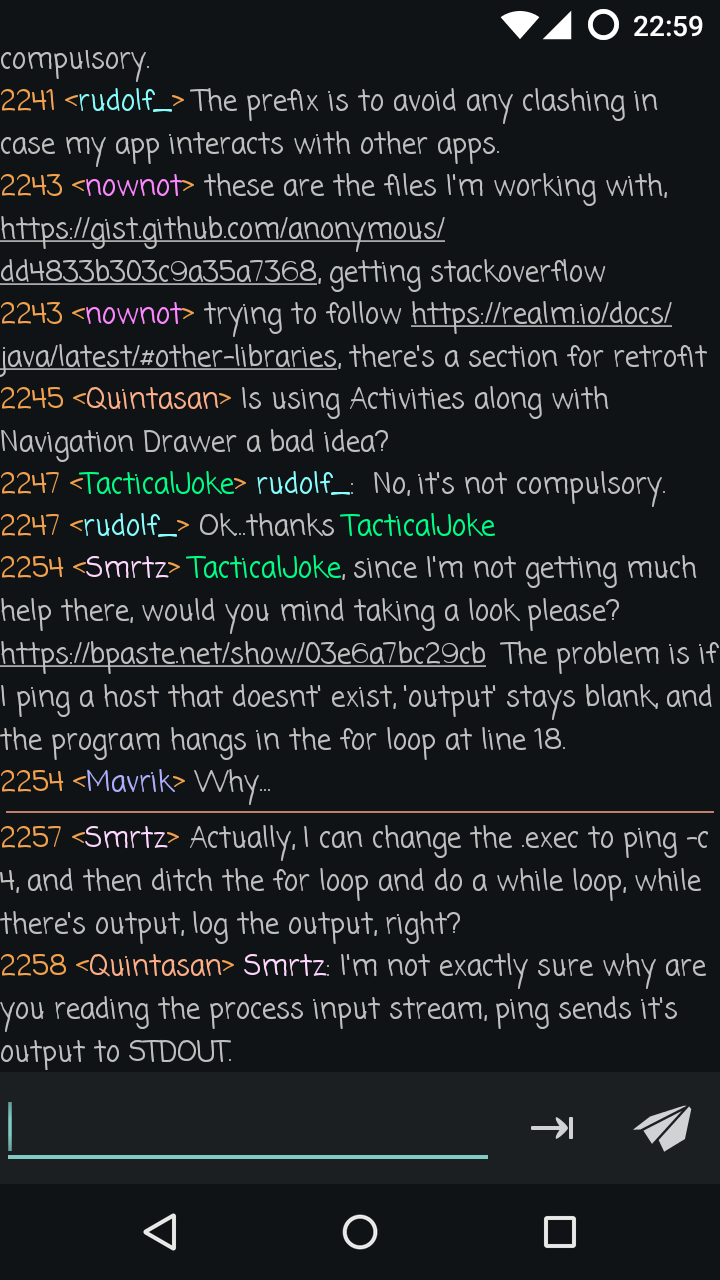The width and height of the screenshot is (720, 1280).
Task: Open the realm.io docs link
Action: (541, 314)
